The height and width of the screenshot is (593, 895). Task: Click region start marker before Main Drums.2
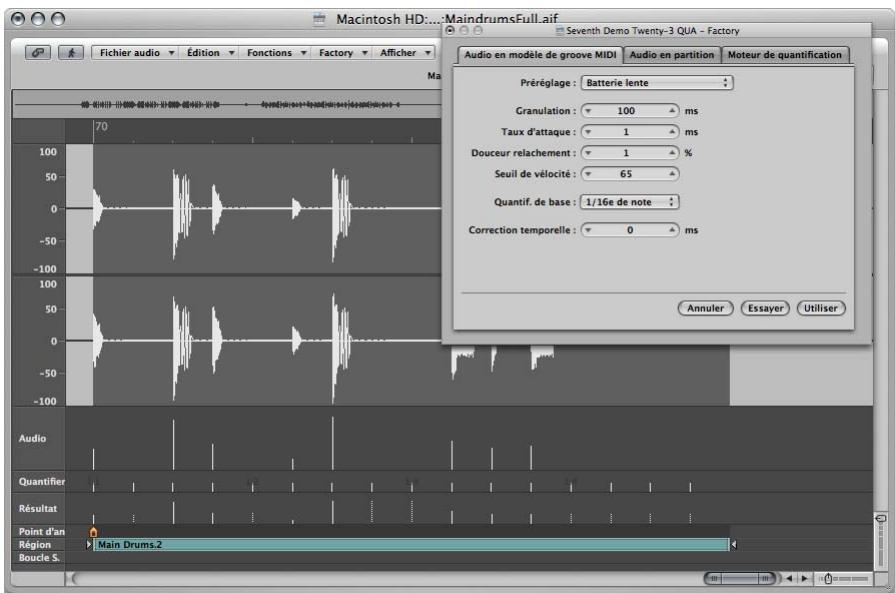[x=89, y=544]
